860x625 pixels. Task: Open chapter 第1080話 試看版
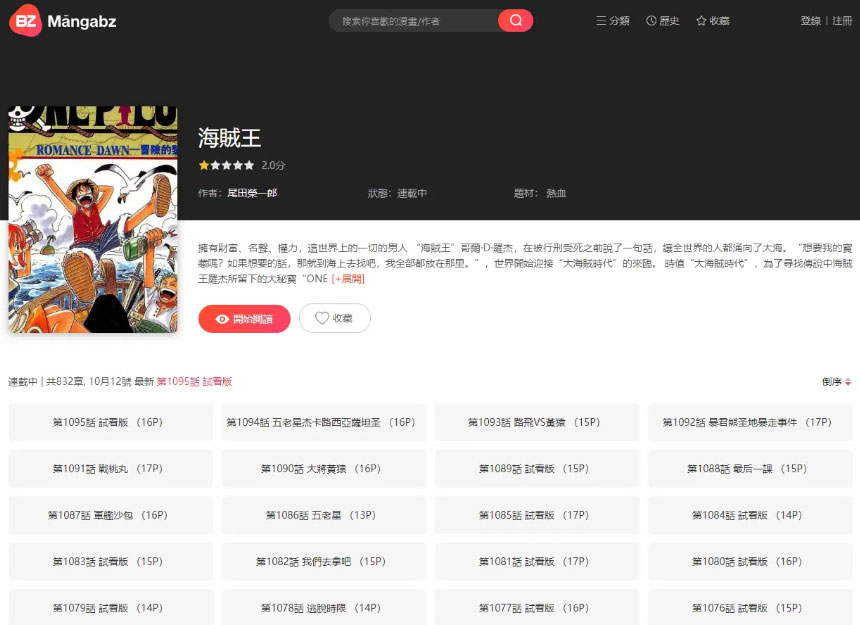point(750,561)
